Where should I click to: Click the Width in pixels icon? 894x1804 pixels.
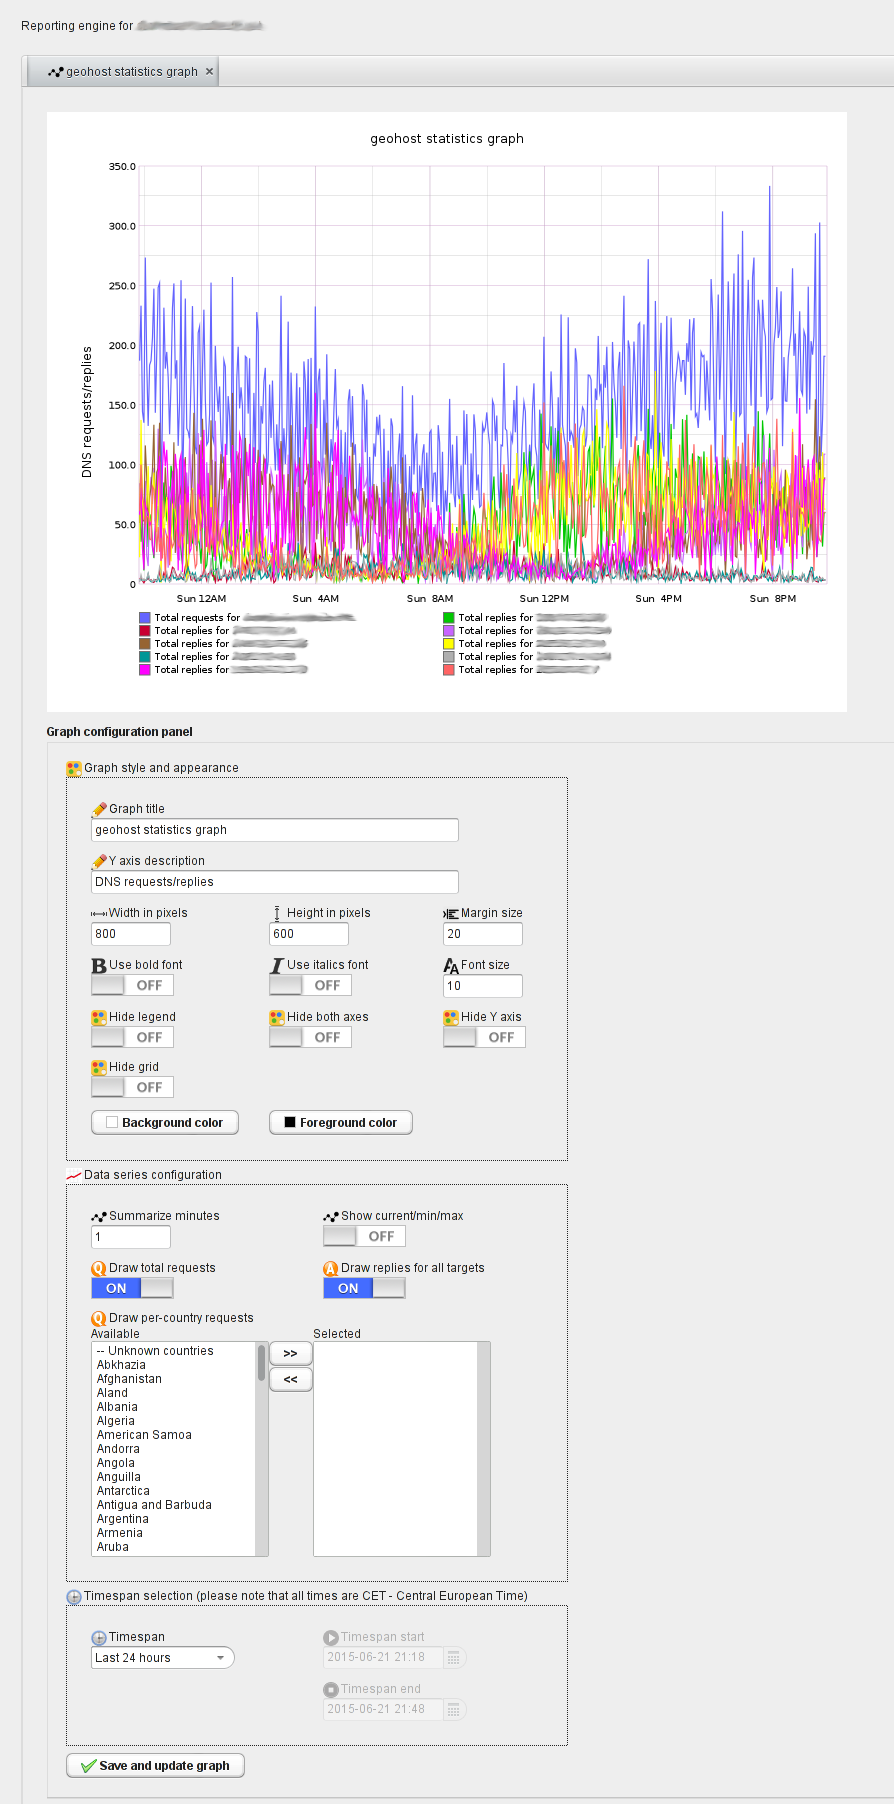click(x=99, y=913)
